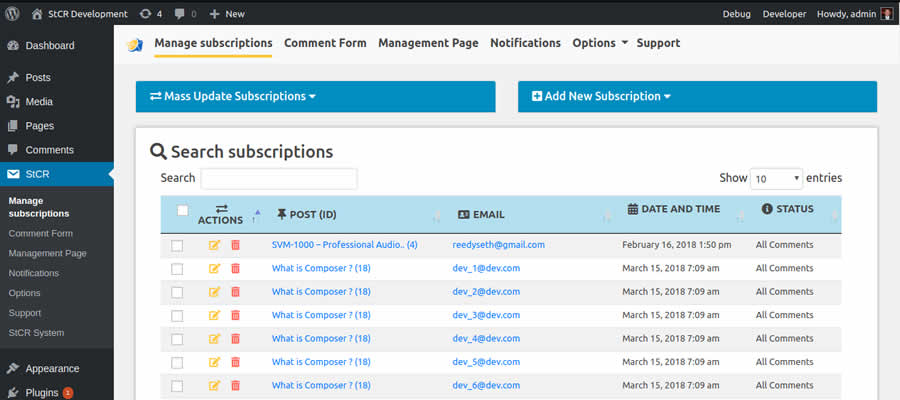Select the checkbox for dev_2@dev.com row
Image resolution: width=900 pixels, height=400 pixels.
(x=177, y=292)
